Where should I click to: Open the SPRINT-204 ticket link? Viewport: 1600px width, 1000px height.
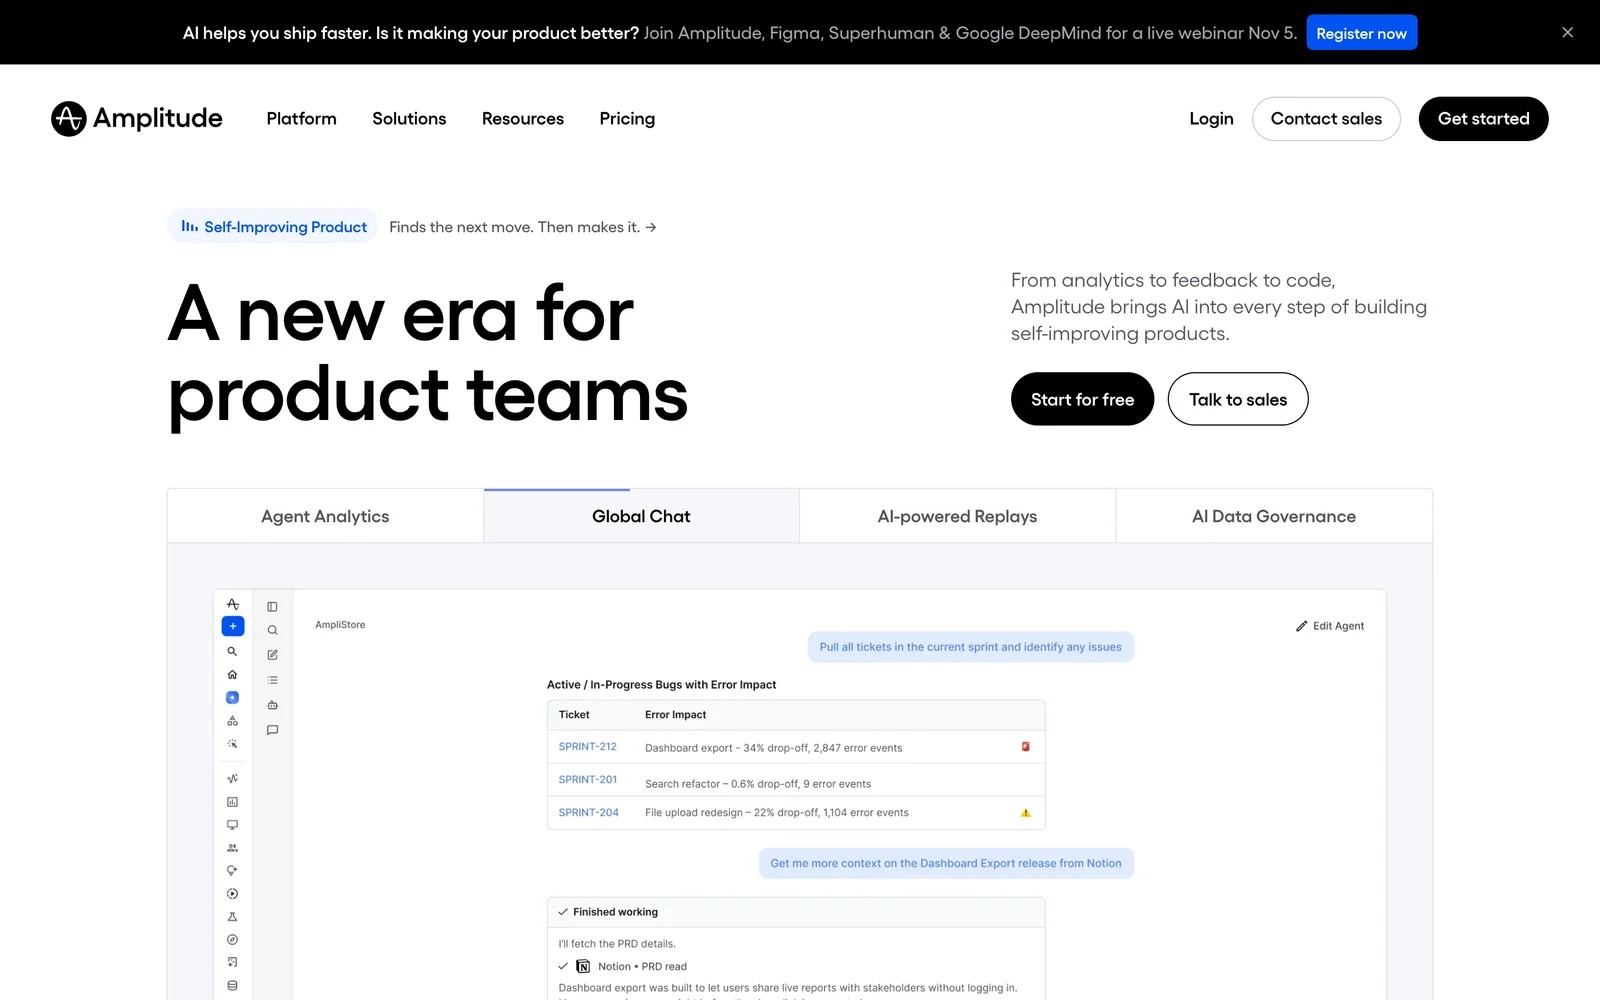tap(589, 813)
